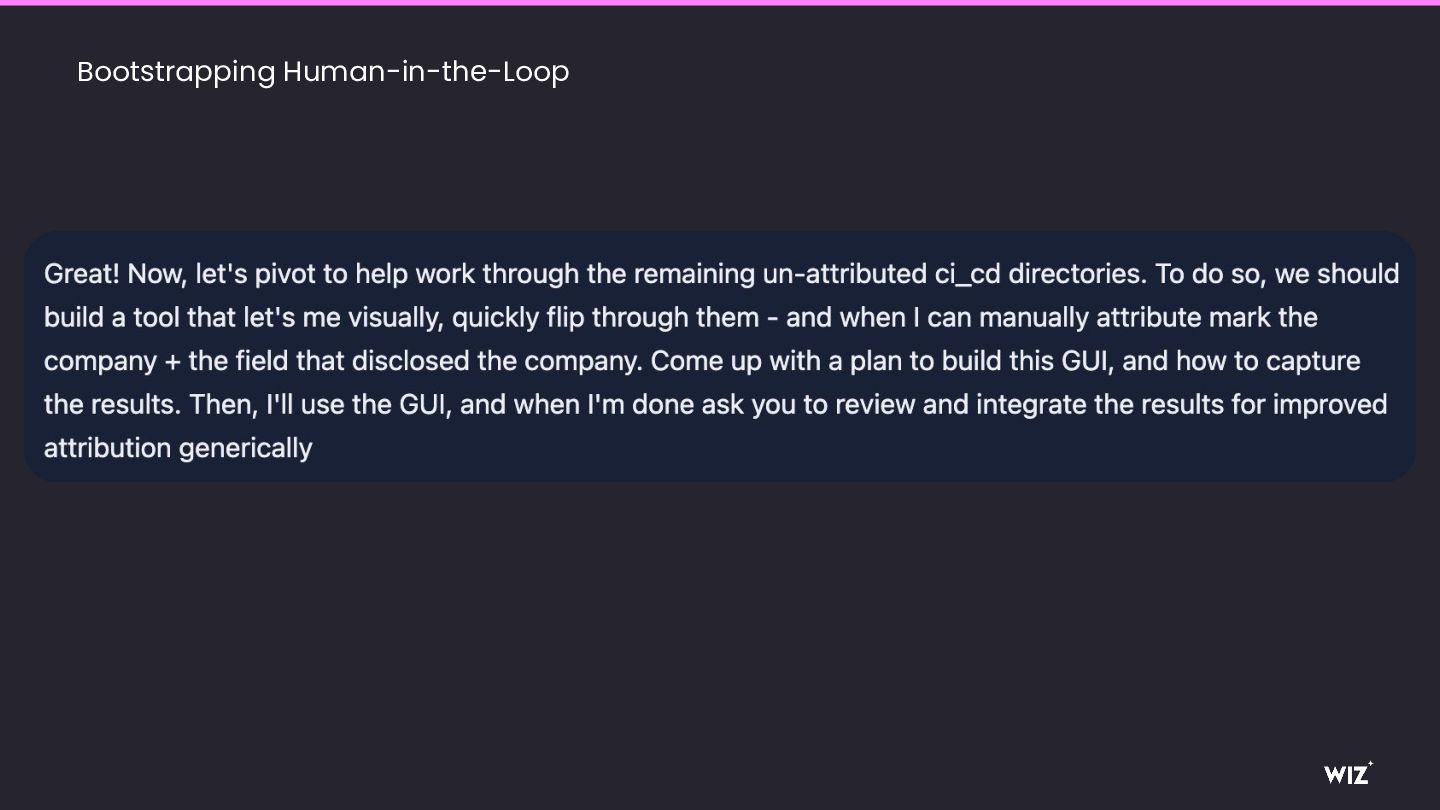Click the pink accent bar at top
The width and height of the screenshot is (1440, 810).
click(x=720, y=2)
